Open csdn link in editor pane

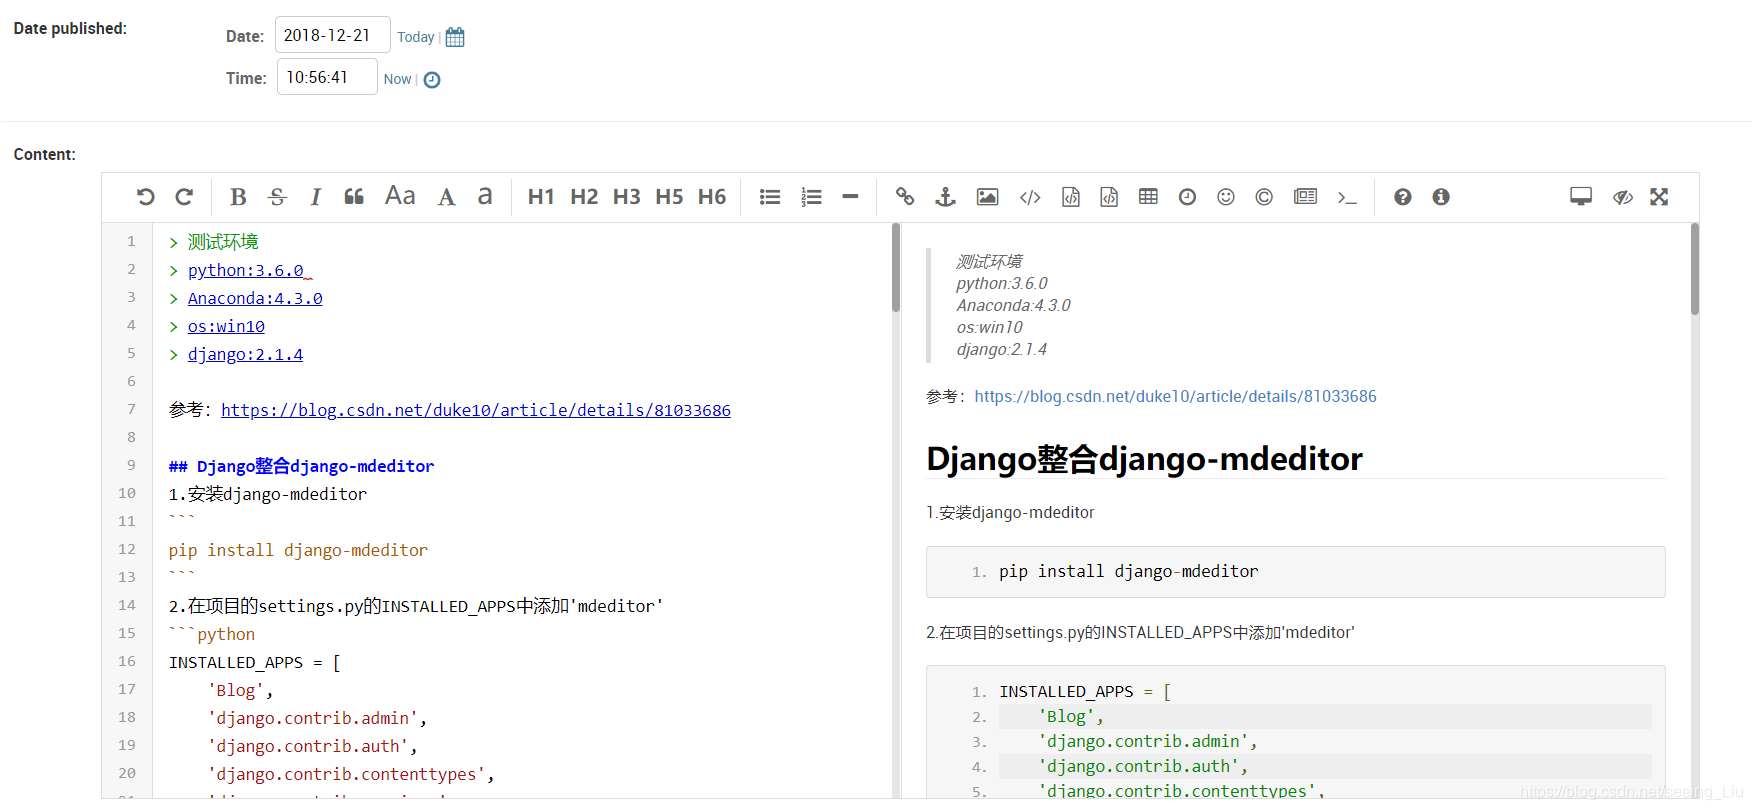tap(476, 410)
